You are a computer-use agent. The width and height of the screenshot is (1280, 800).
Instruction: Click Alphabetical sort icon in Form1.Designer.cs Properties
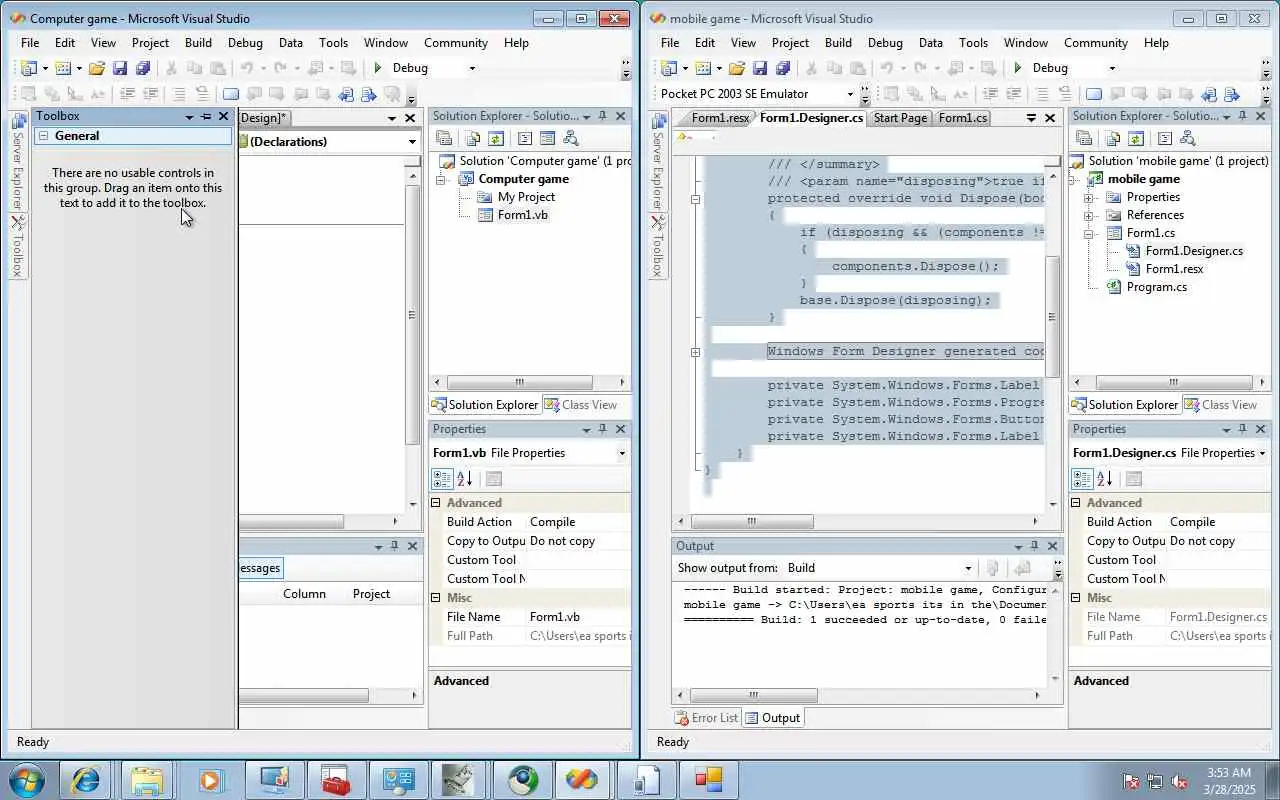pos(1104,479)
